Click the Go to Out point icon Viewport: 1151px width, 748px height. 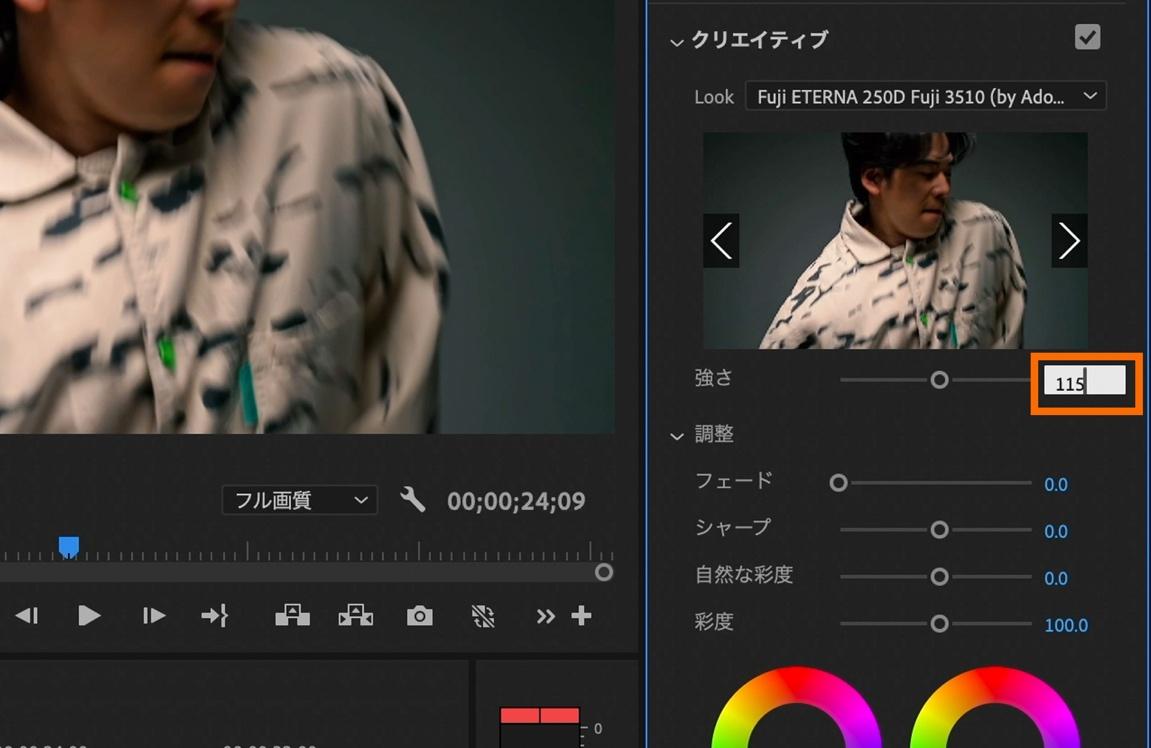215,615
